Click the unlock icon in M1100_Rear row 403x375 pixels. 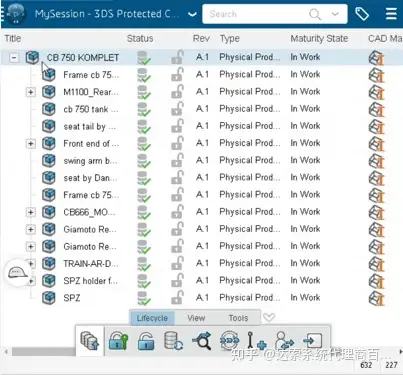[177, 92]
